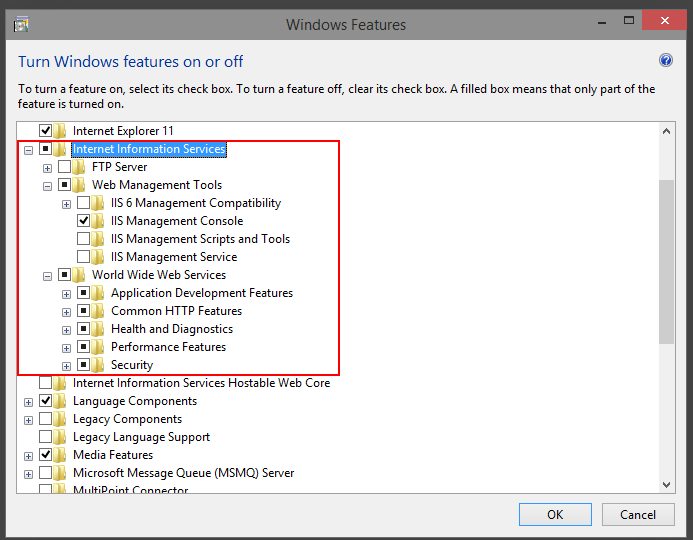The width and height of the screenshot is (693, 540).
Task: Click the Health and Diagnostics folder icon
Action: (98, 329)
